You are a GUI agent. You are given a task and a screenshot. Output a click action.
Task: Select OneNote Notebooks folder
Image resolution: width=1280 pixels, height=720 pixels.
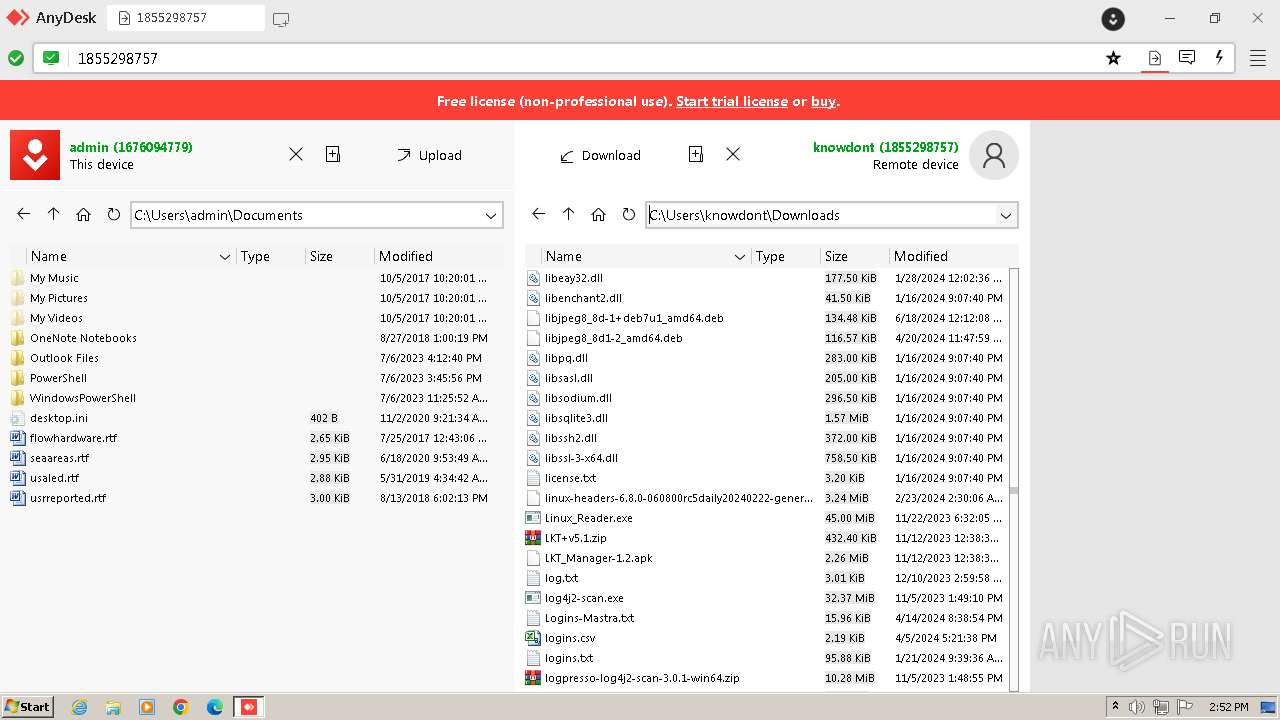click(83, 338)
